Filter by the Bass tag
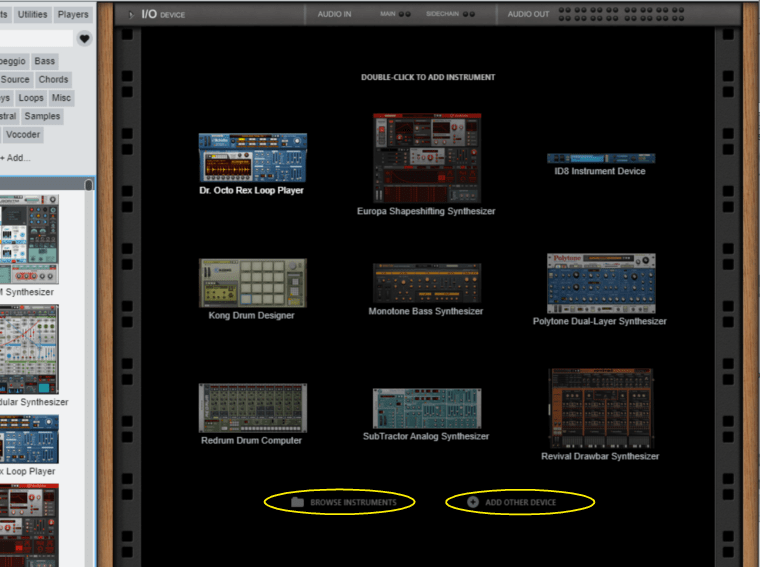Viewport: 764px width, 567px height. click(x=45, y=61)
